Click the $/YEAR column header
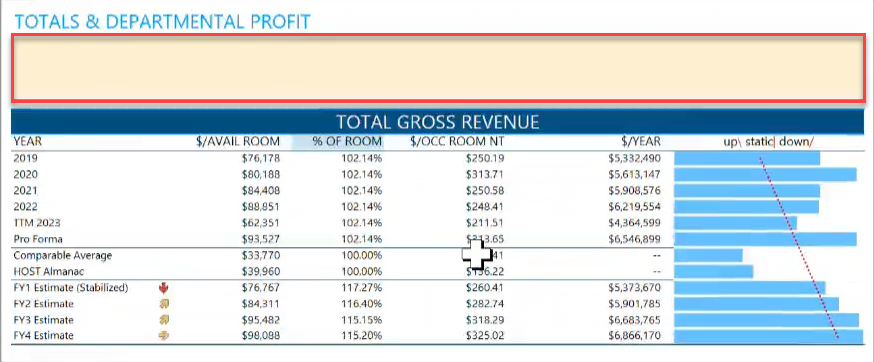This screenshot has width=874, height=362. 642,142
